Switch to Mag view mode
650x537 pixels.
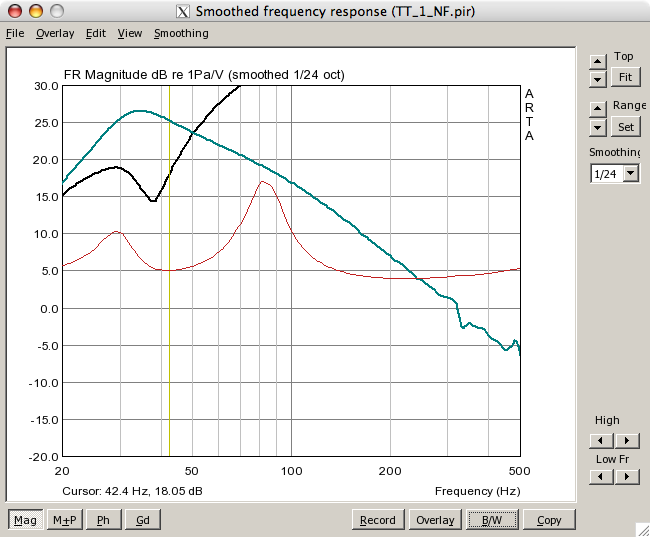tap(26, 520)
